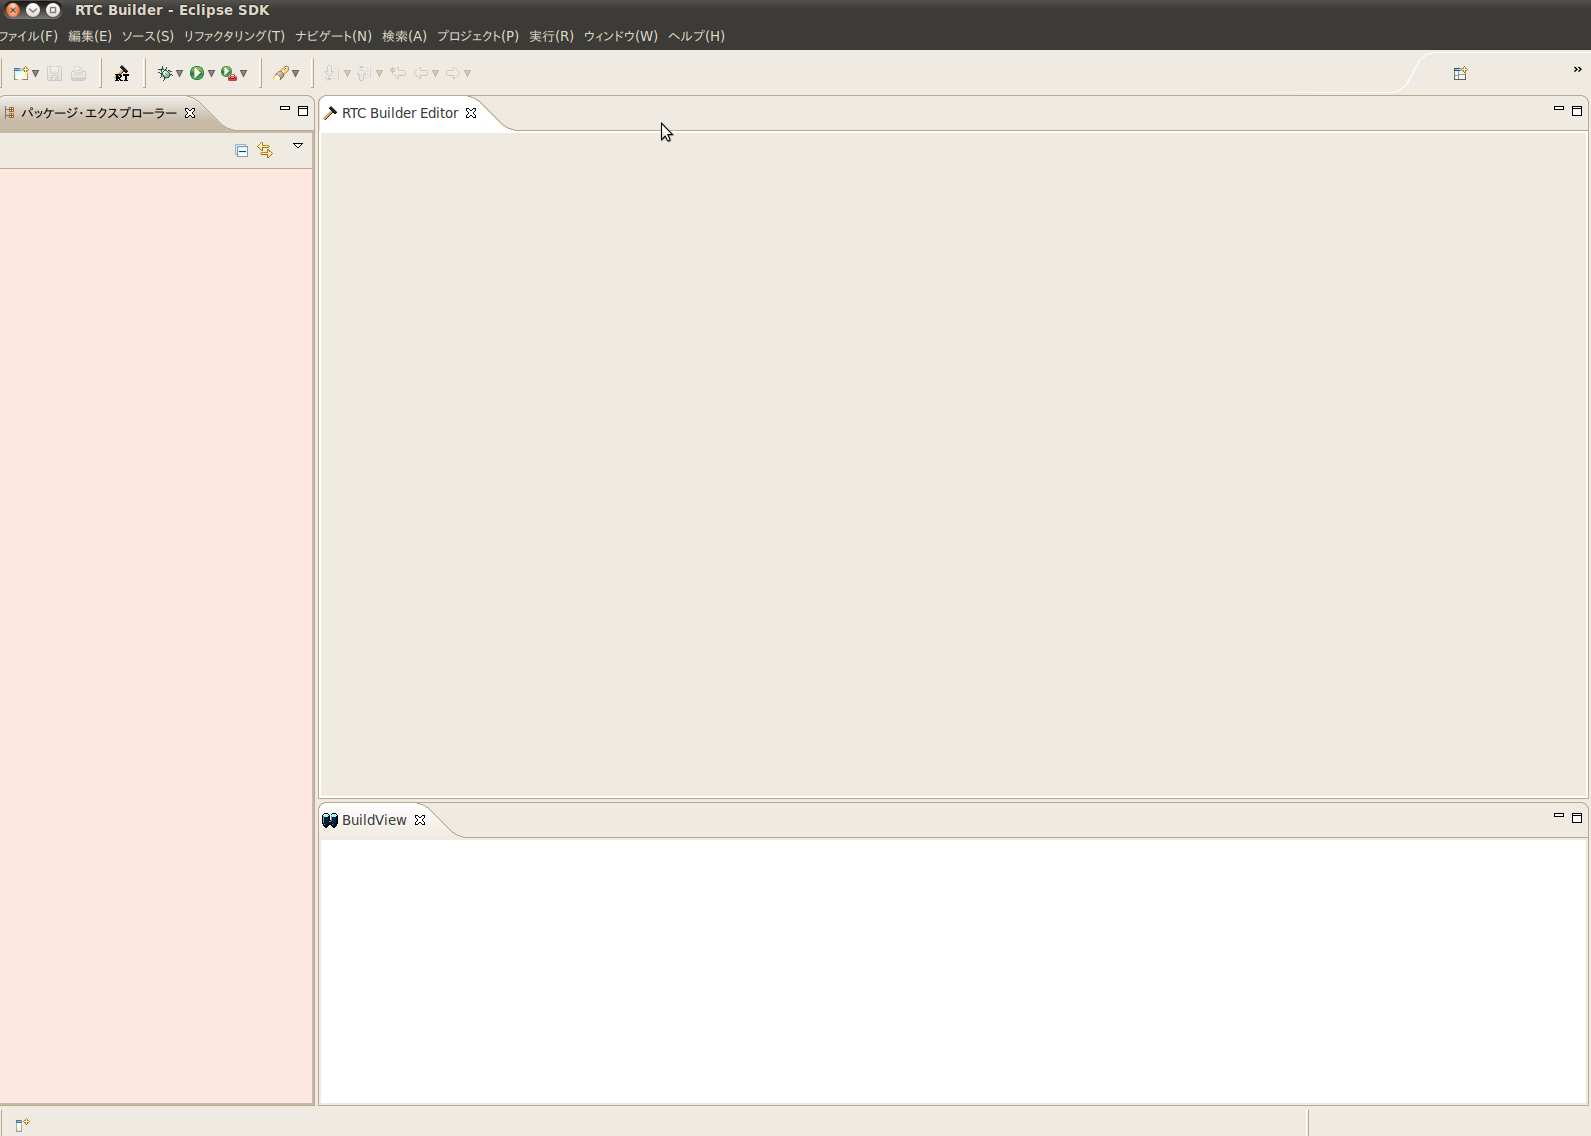The height and width of the screenshot is (1136, 1591).
Task: Select the BuildView tab
Action: point(374,820)
